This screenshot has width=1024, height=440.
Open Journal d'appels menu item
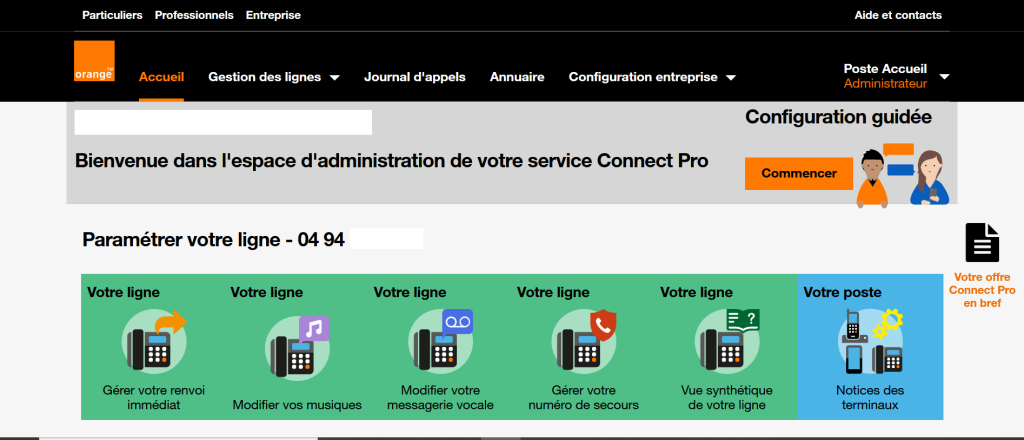(x=415, y=77)
